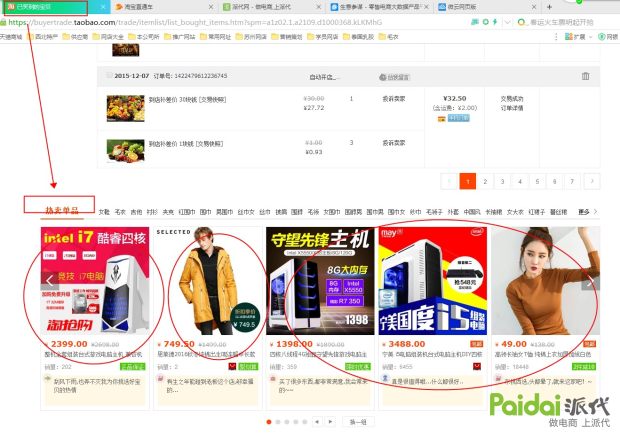Select the 热卖单品 tab
Viewport: 620px width, 437px height.
point(62,210)
